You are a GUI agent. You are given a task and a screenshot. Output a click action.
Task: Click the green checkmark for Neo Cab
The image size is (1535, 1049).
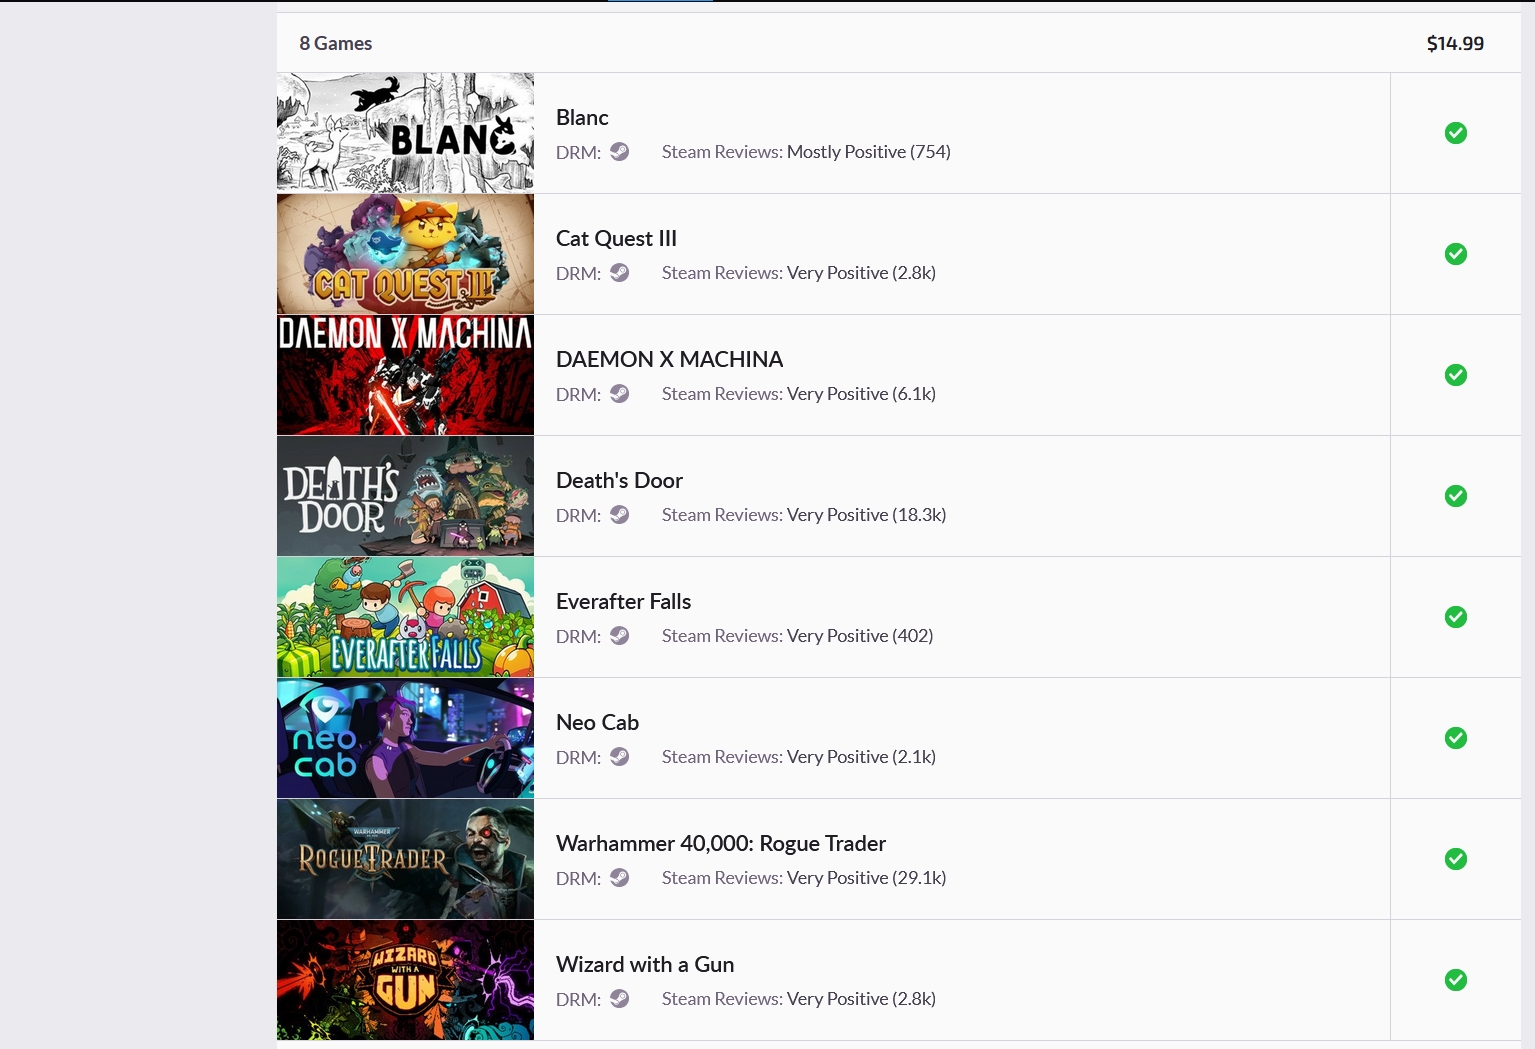[x=1456, y=738]
